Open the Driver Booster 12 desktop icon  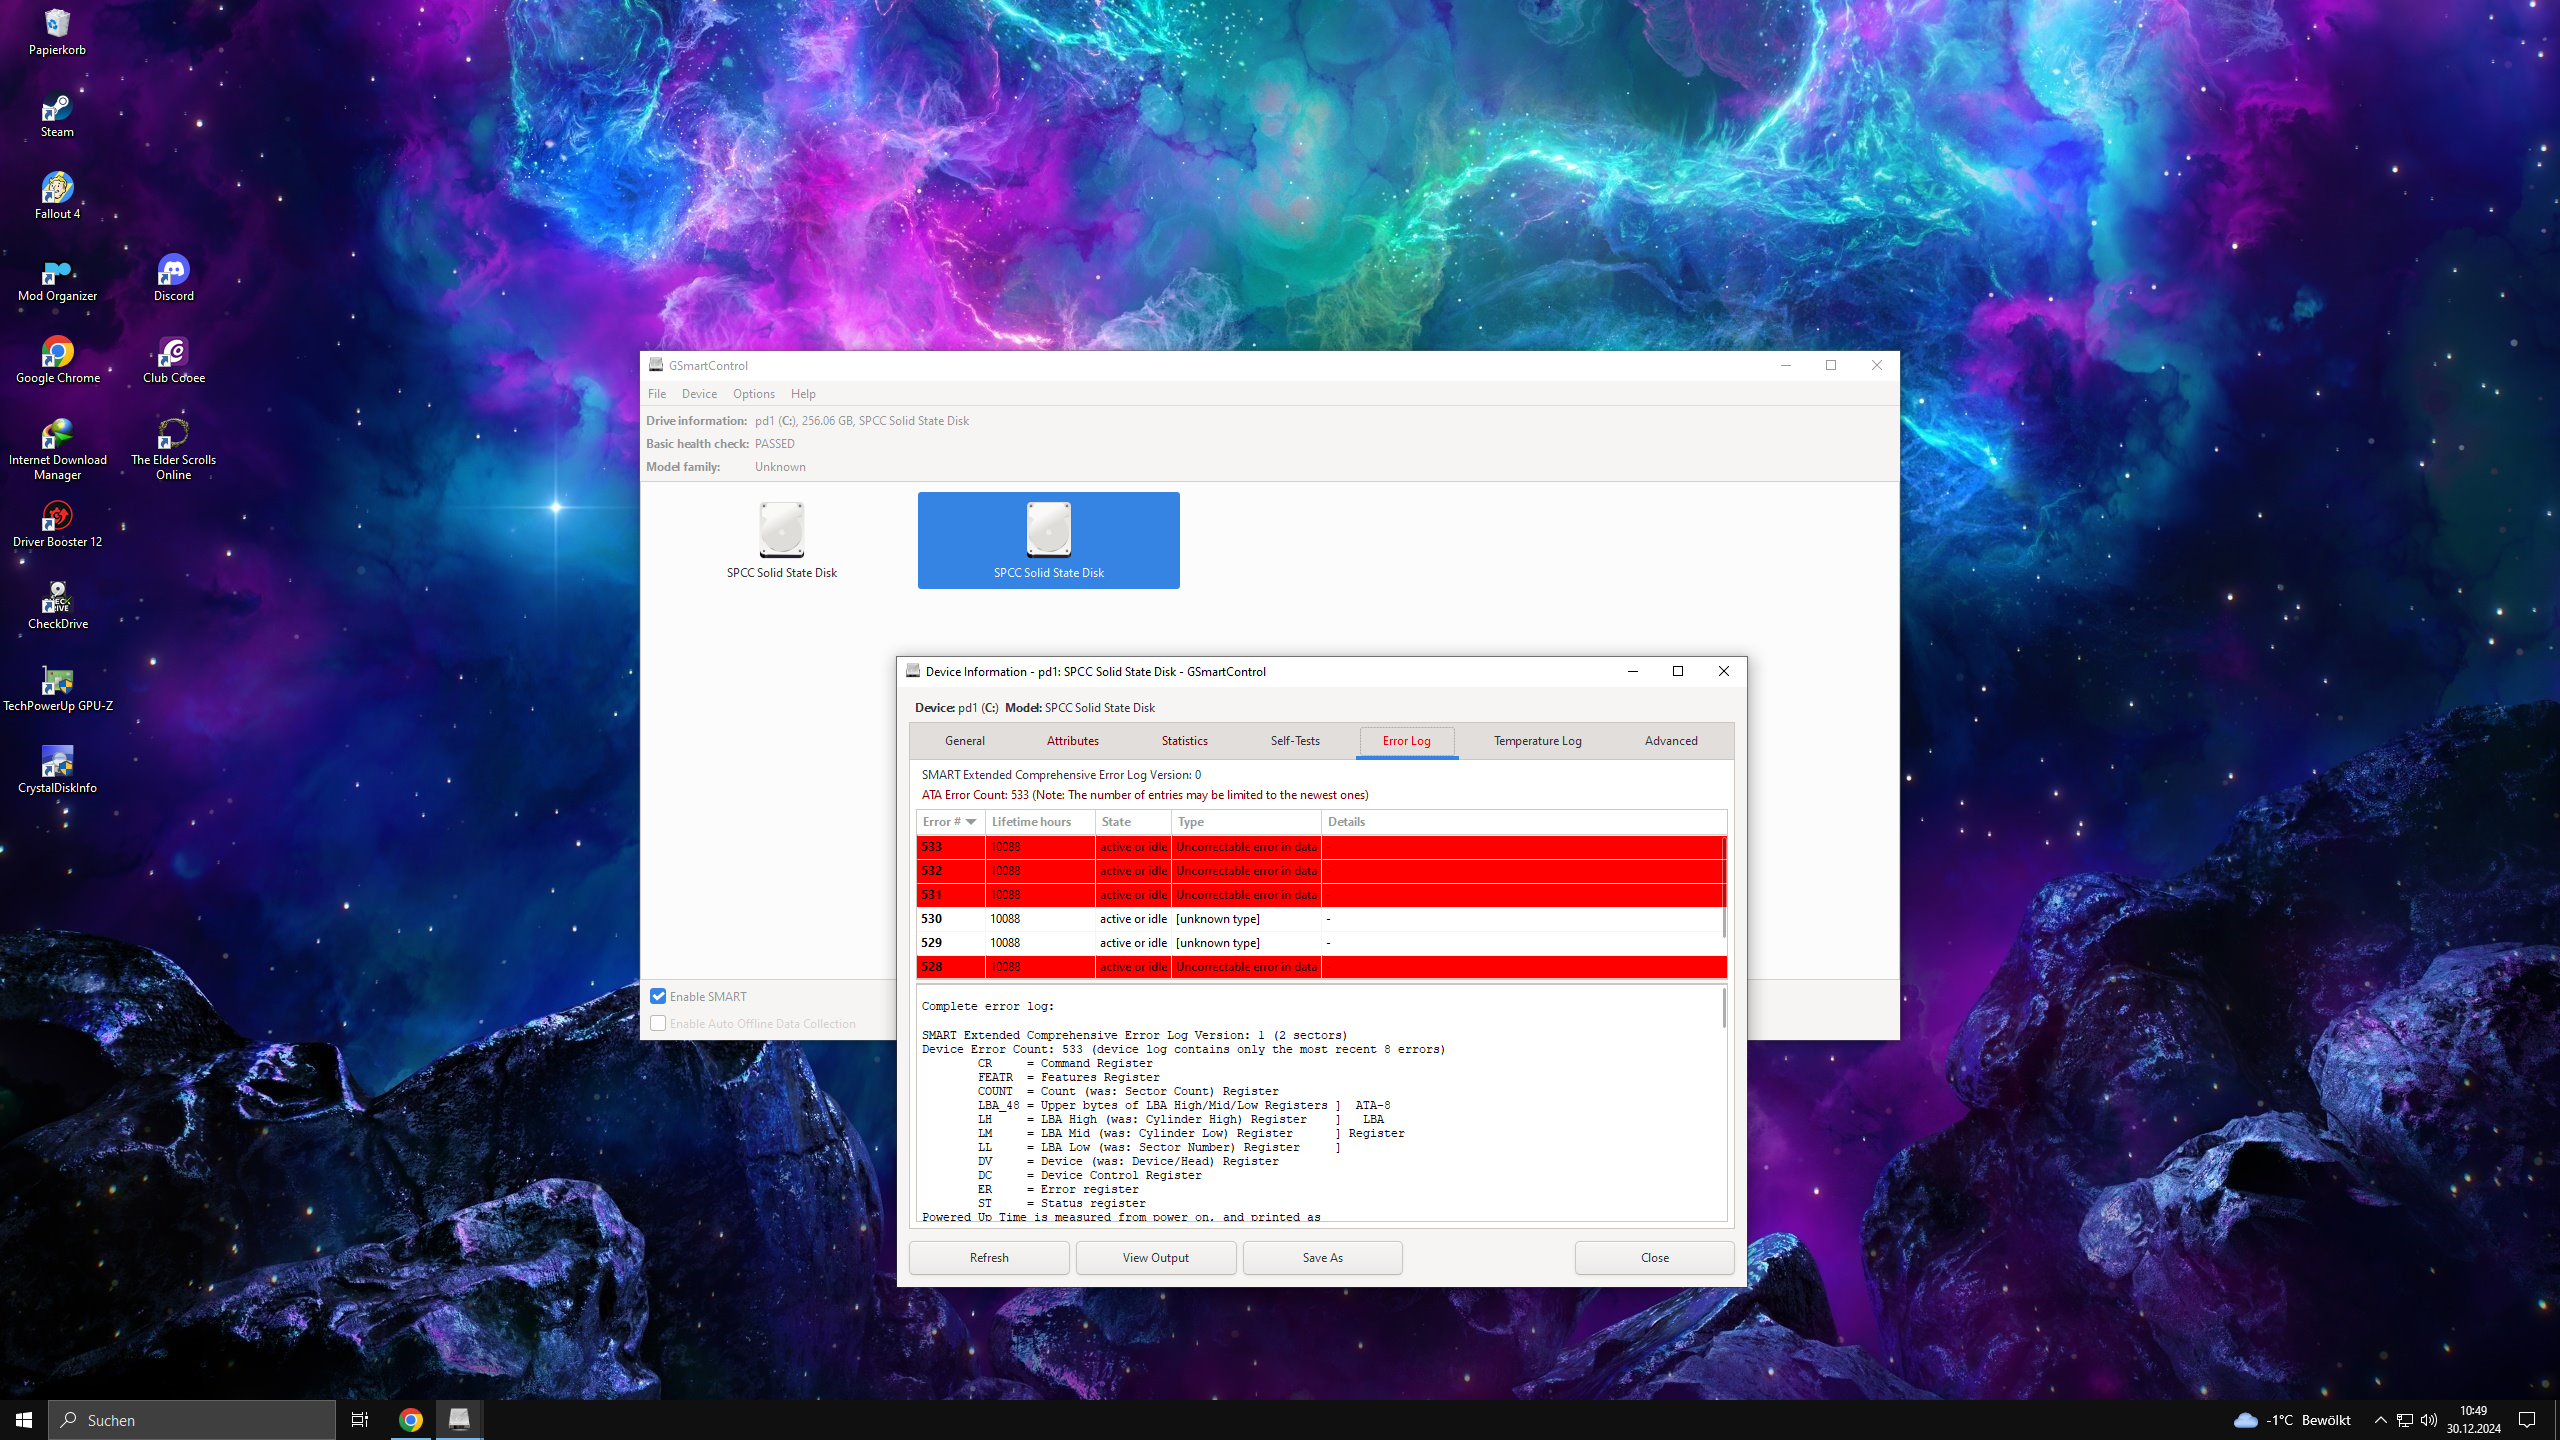pyautogui.click(x=57, y=517)
